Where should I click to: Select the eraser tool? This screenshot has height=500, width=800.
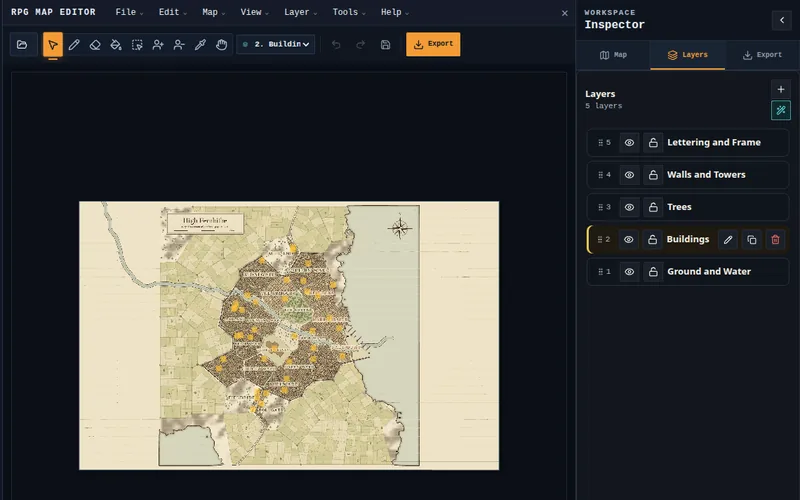click(x=95, y=45)
